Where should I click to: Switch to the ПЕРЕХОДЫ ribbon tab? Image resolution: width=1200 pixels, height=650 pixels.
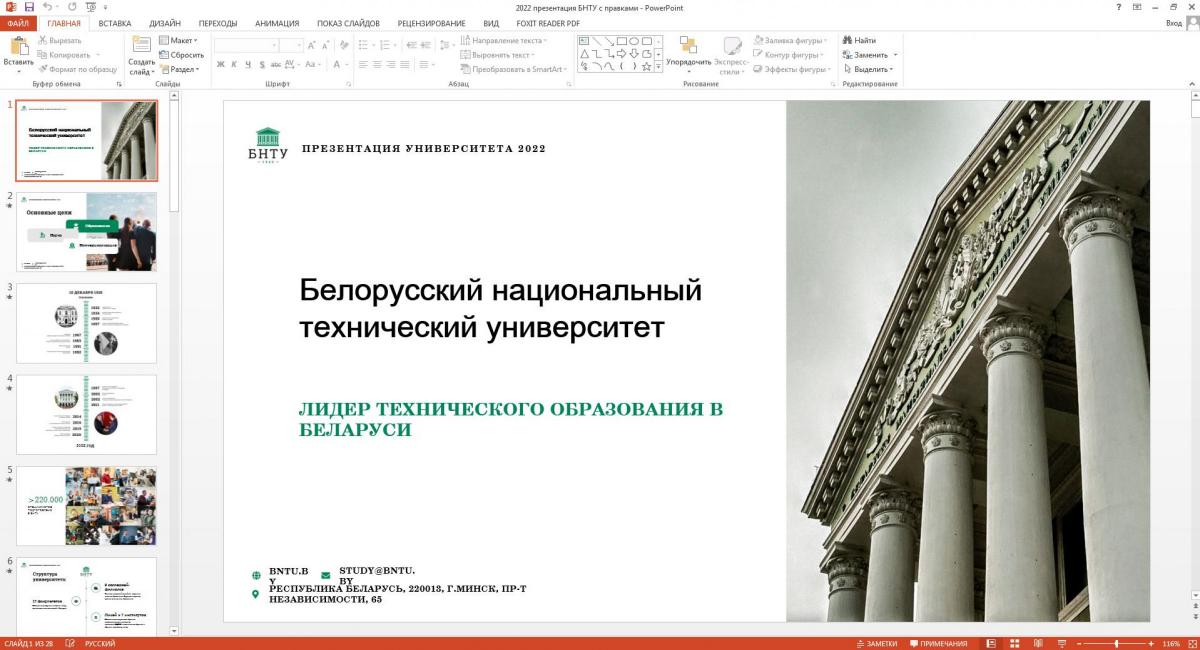click(x=218, y=22)
